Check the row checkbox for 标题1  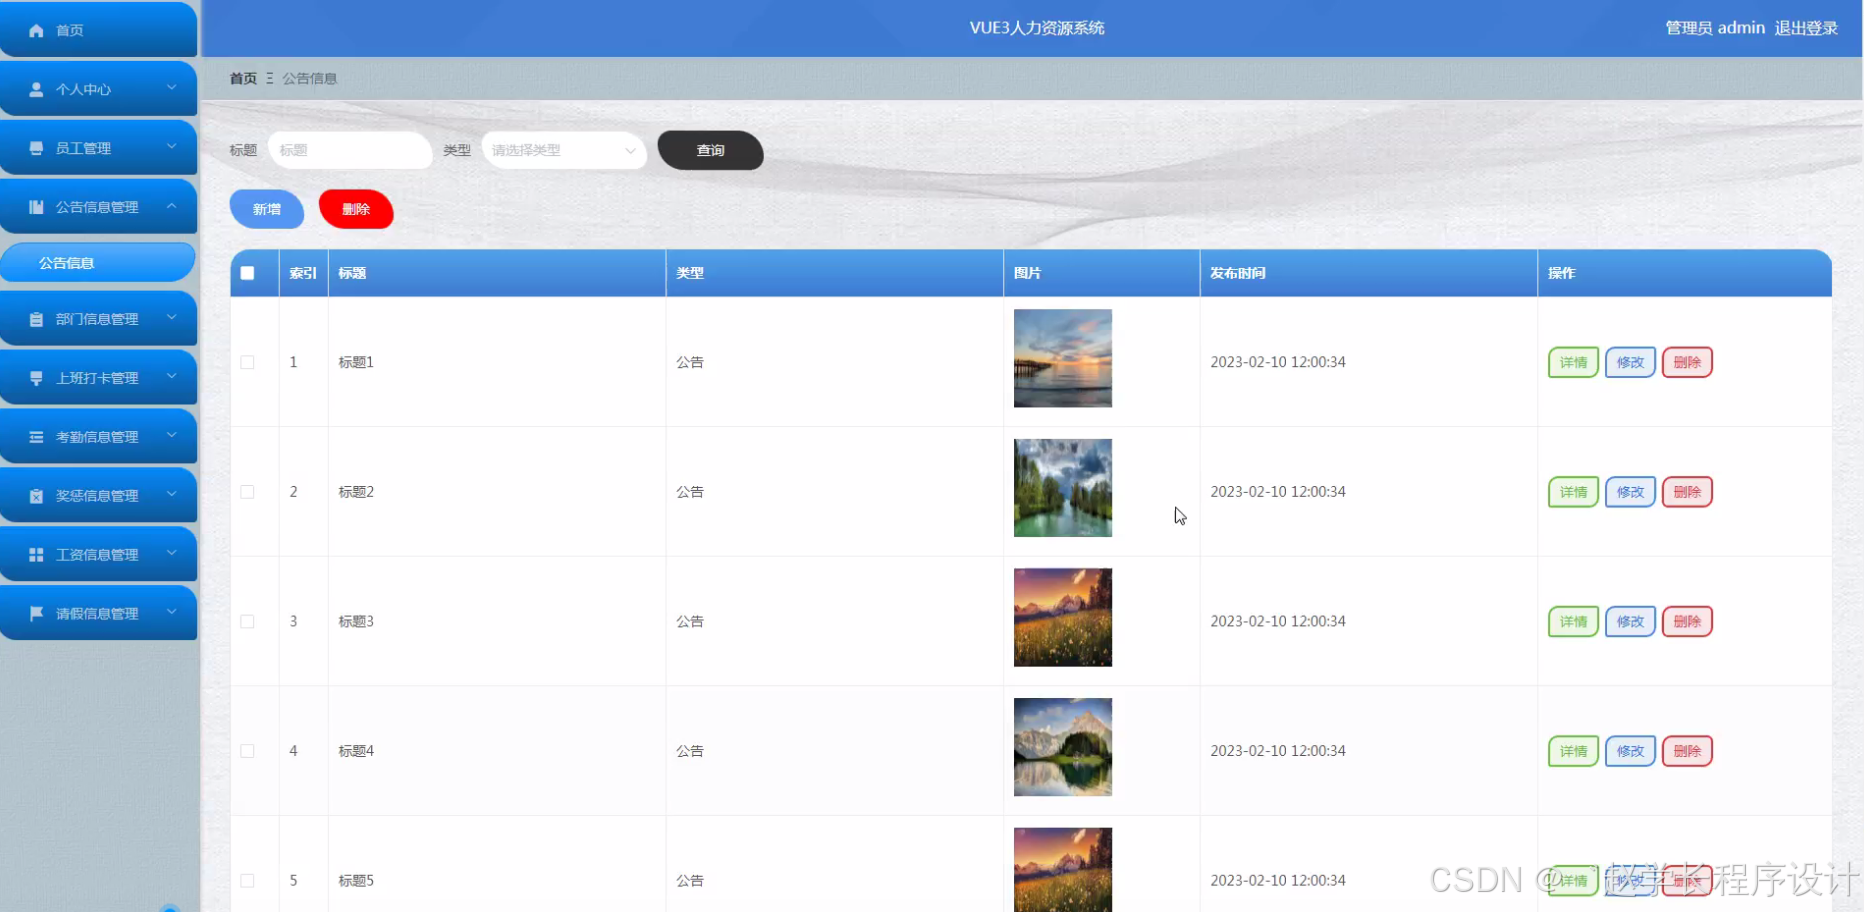[x=248, y=362]
